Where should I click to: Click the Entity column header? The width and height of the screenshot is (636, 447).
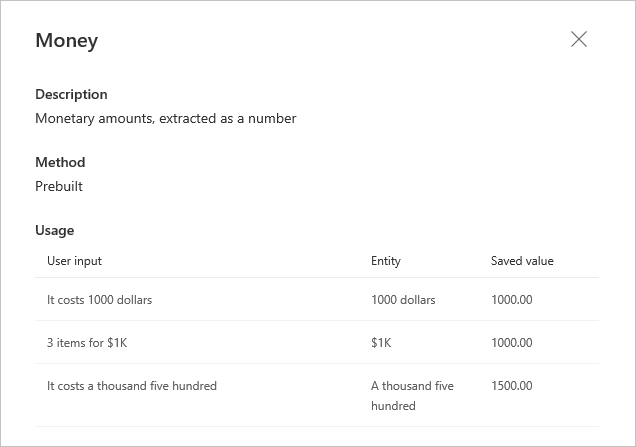pyautogui.click(x=385, y=261)
